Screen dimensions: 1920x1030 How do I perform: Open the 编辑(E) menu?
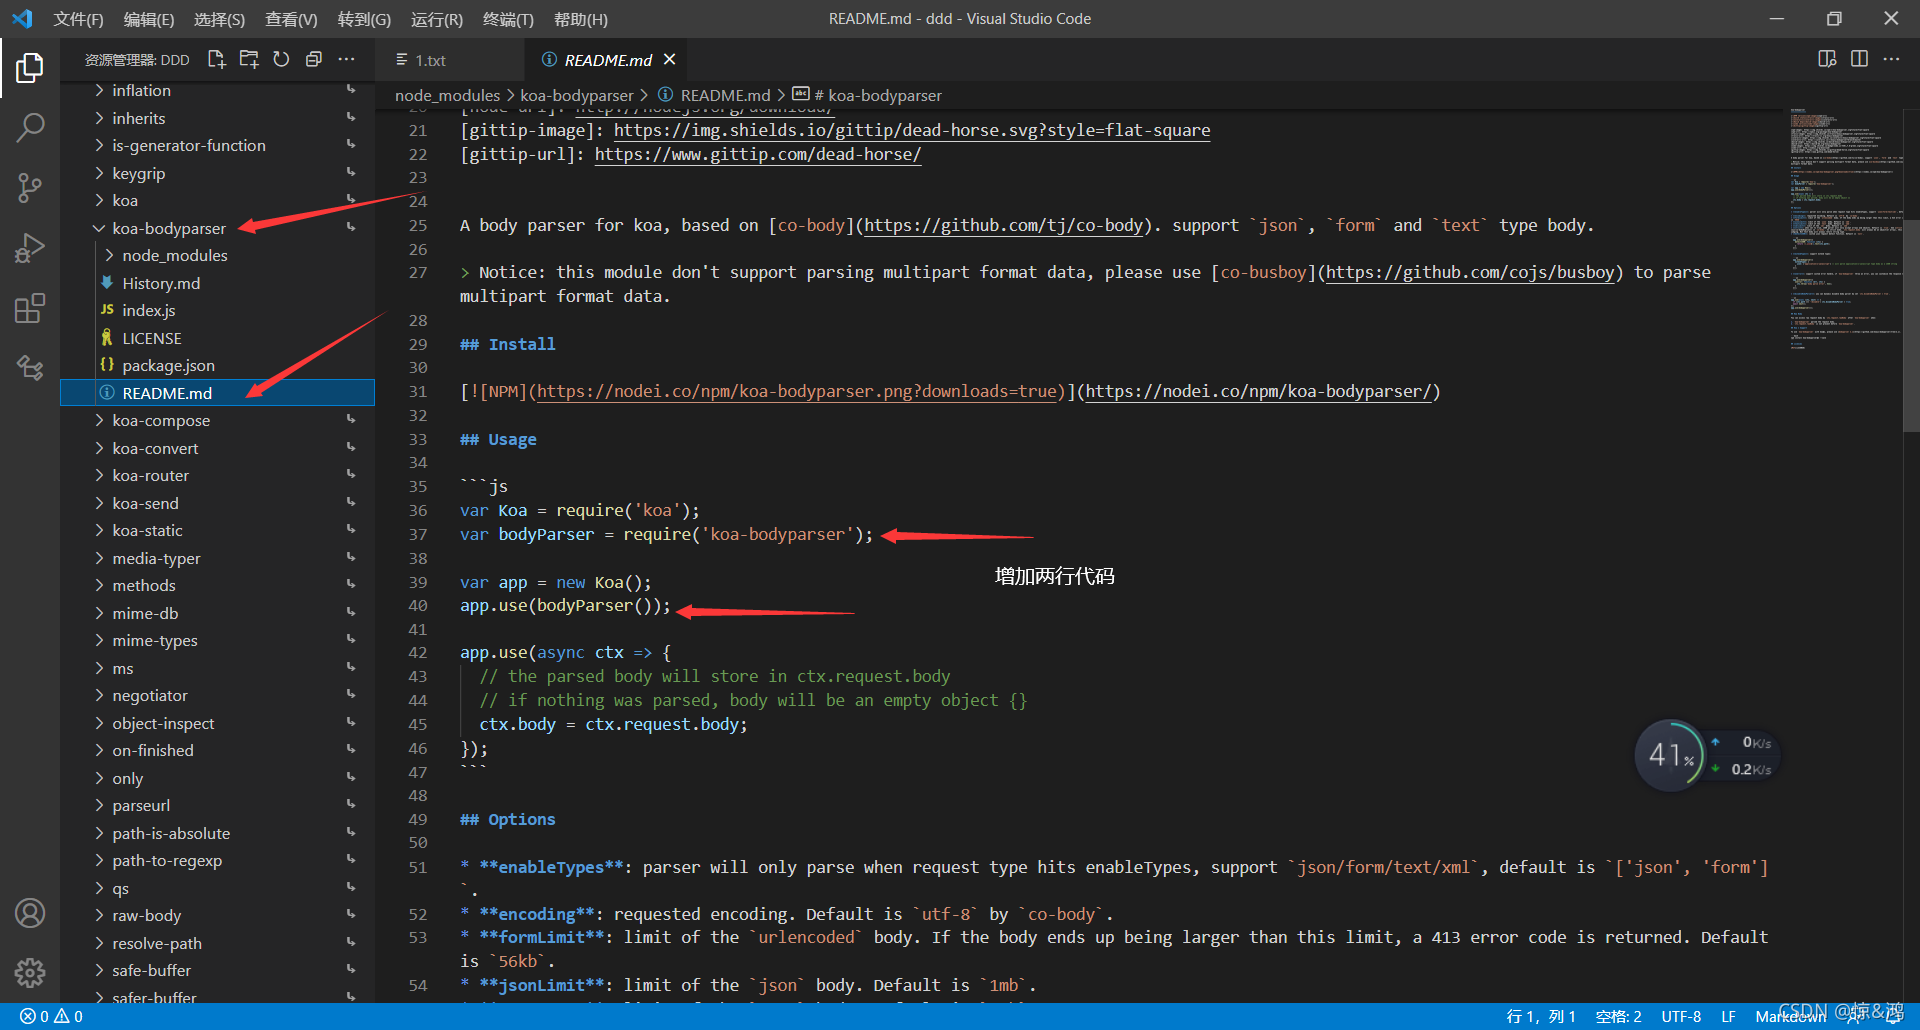coord(149,19)
